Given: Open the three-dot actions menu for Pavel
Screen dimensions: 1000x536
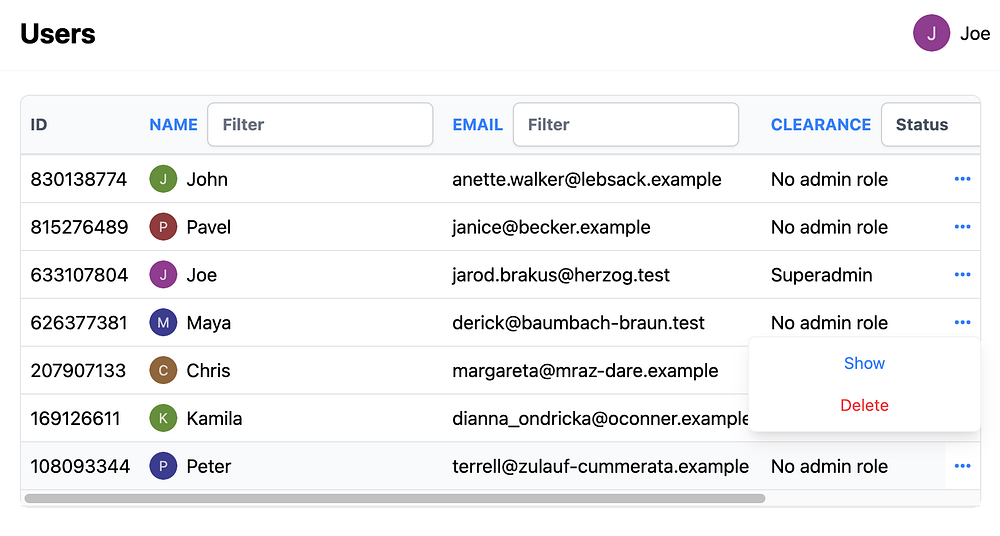Looking at the screenshot, I should coord(963,227).
